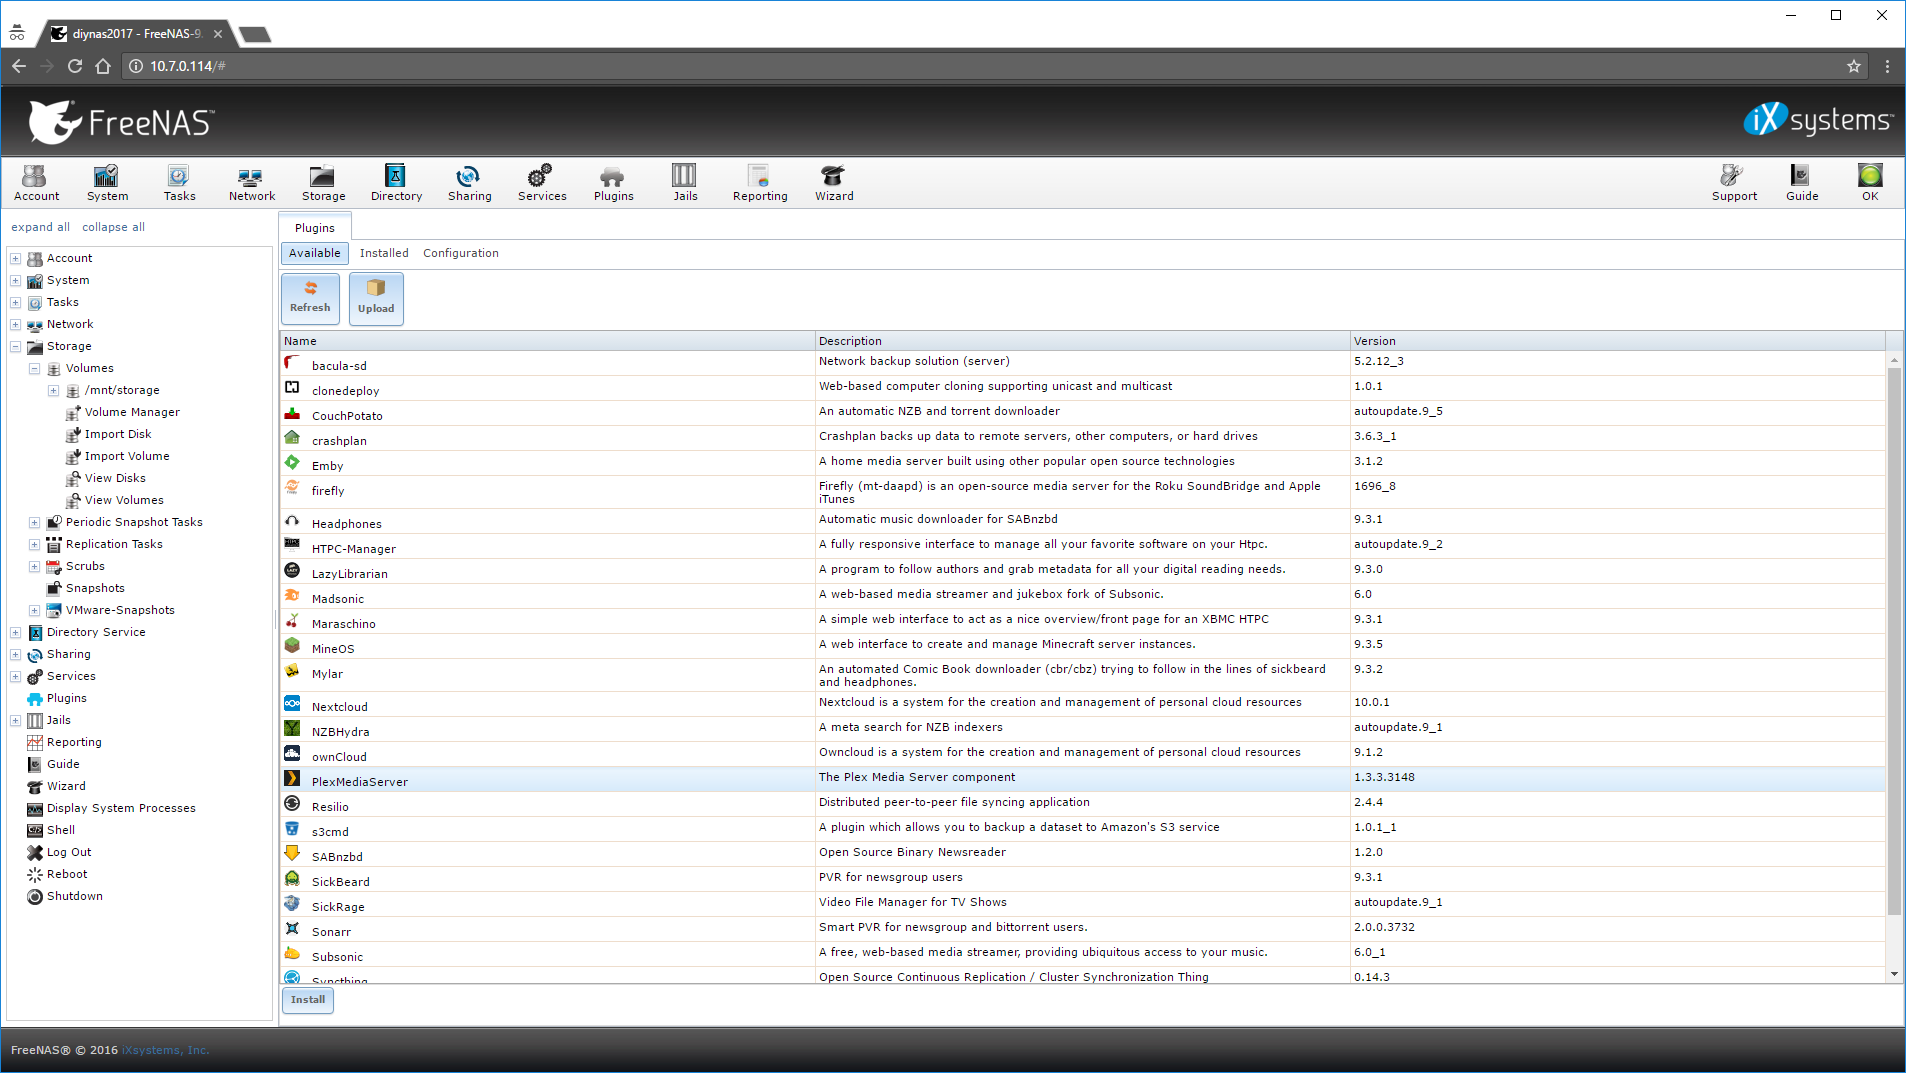This screenshot has width=1906, height=1073.
Task: Sort by the Version column header
Action: [1617, 341]
